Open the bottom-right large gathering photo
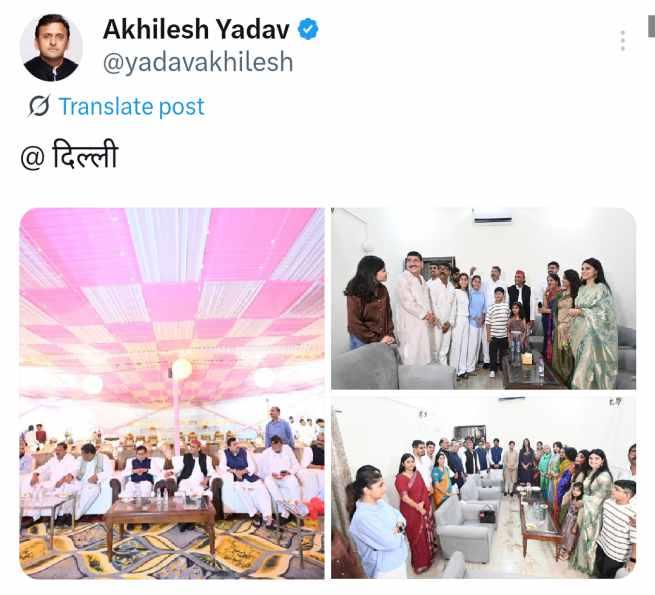Screen dimensions: 655x595 coord(483,488)
